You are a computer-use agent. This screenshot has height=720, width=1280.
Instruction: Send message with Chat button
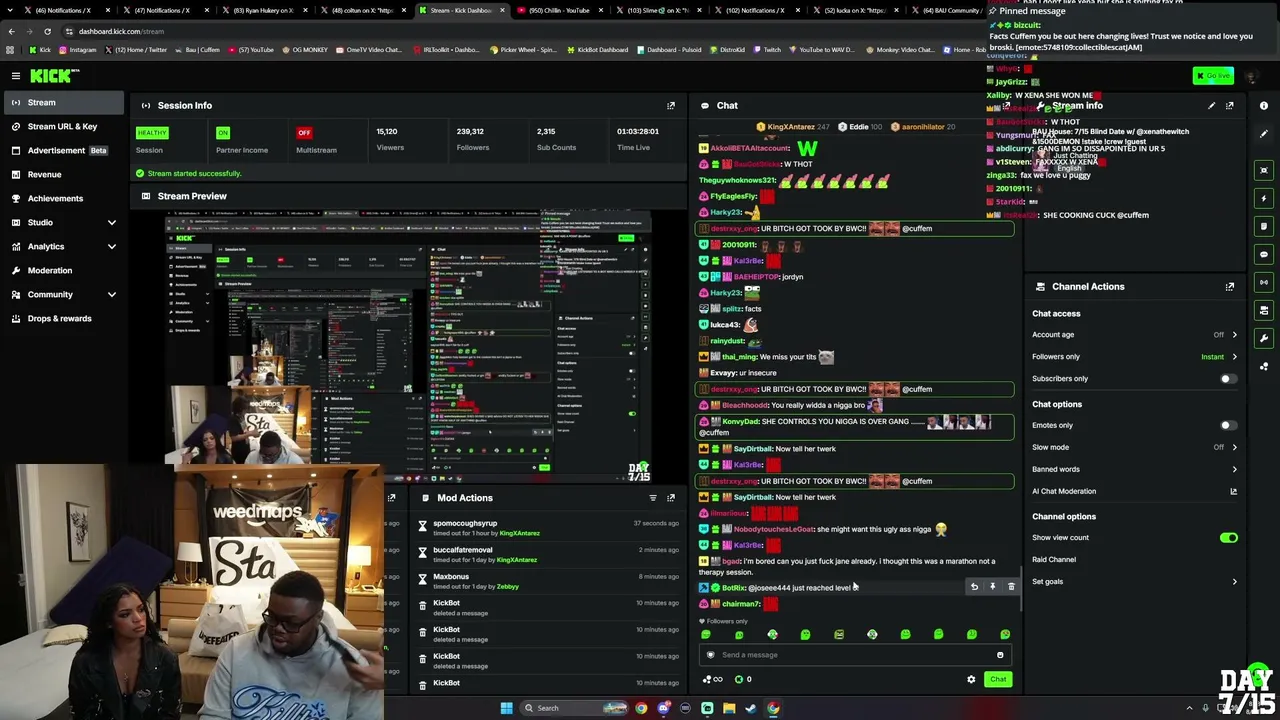pos(998,680)
